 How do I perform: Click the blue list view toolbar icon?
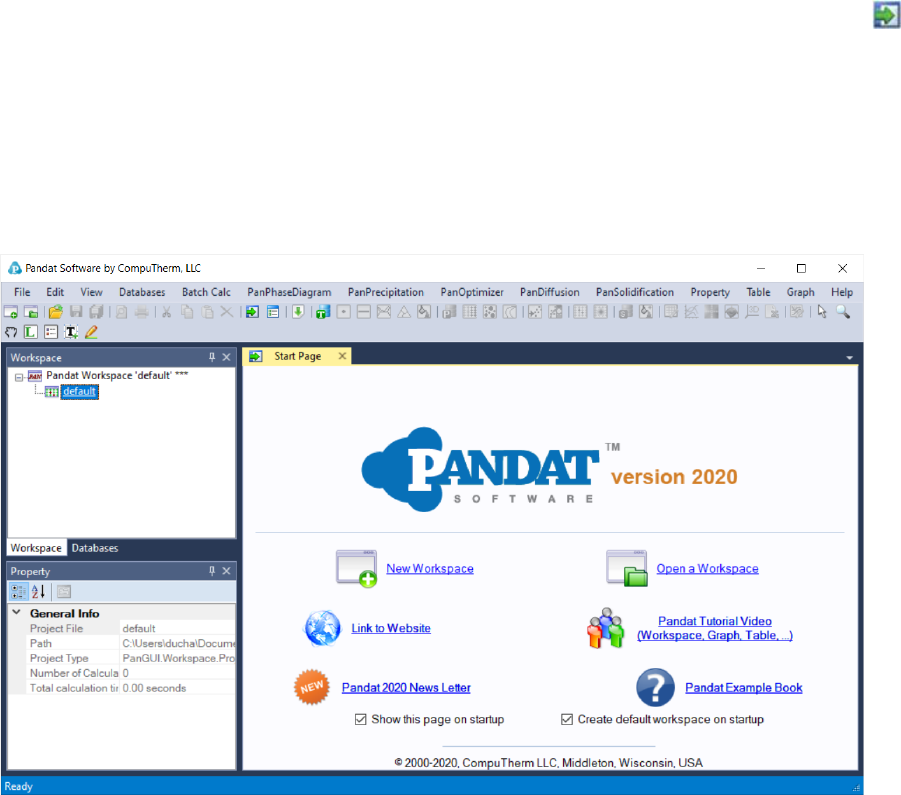[x=273, y=312]
